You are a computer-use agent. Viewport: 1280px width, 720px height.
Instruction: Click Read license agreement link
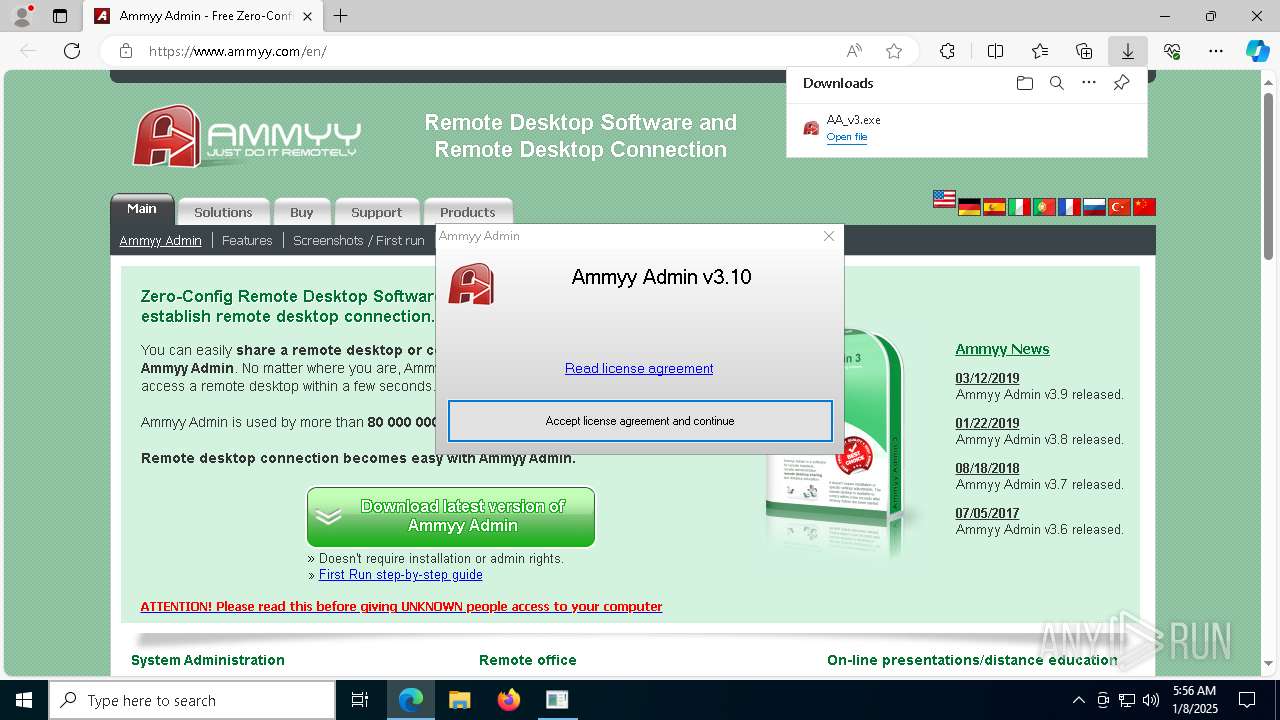coord(639,368)
